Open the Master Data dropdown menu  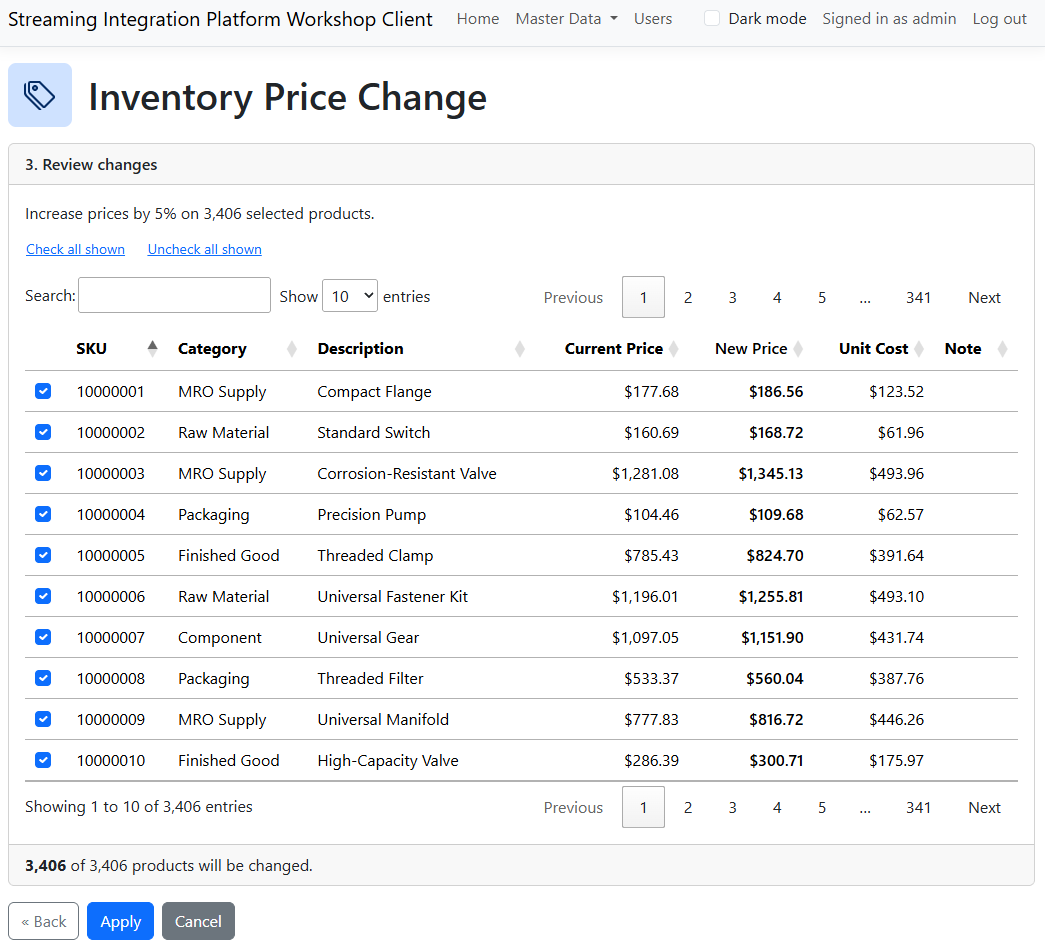point(566,19)
